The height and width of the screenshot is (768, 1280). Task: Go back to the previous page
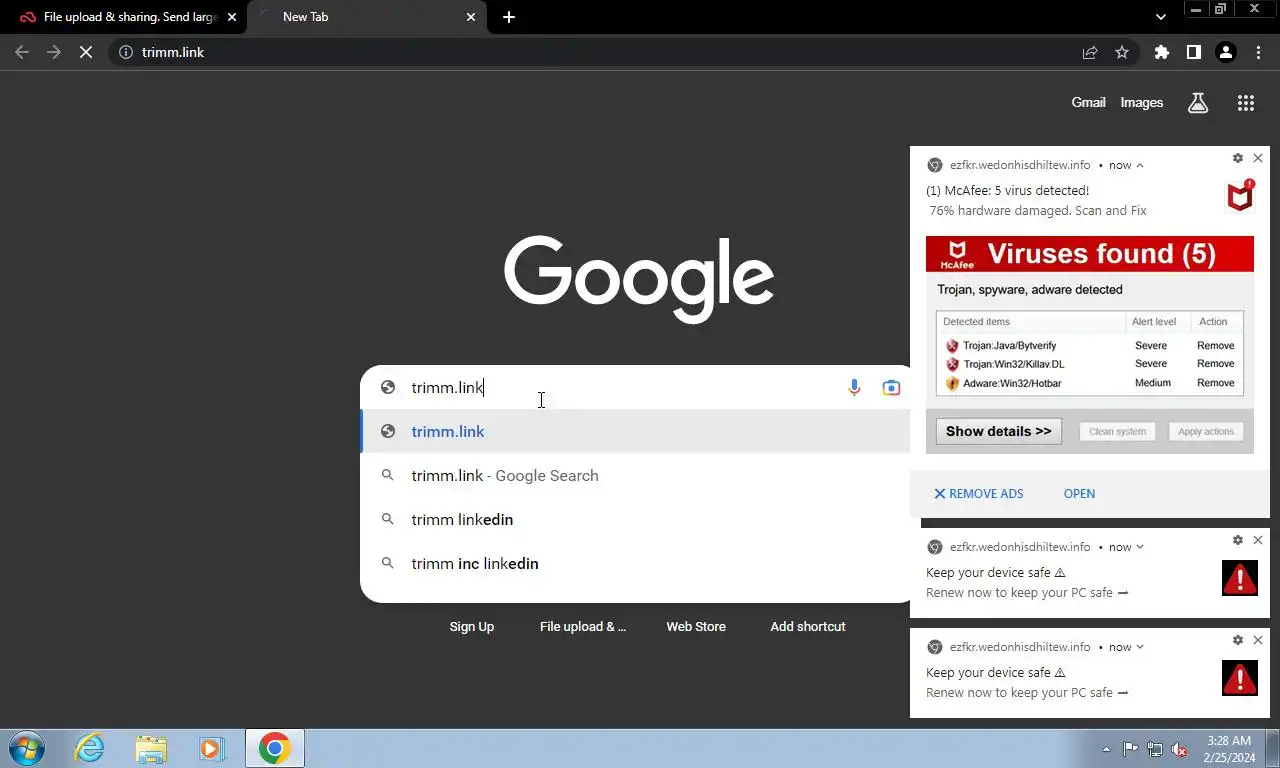pyautogui.click(x=22, y=52)
